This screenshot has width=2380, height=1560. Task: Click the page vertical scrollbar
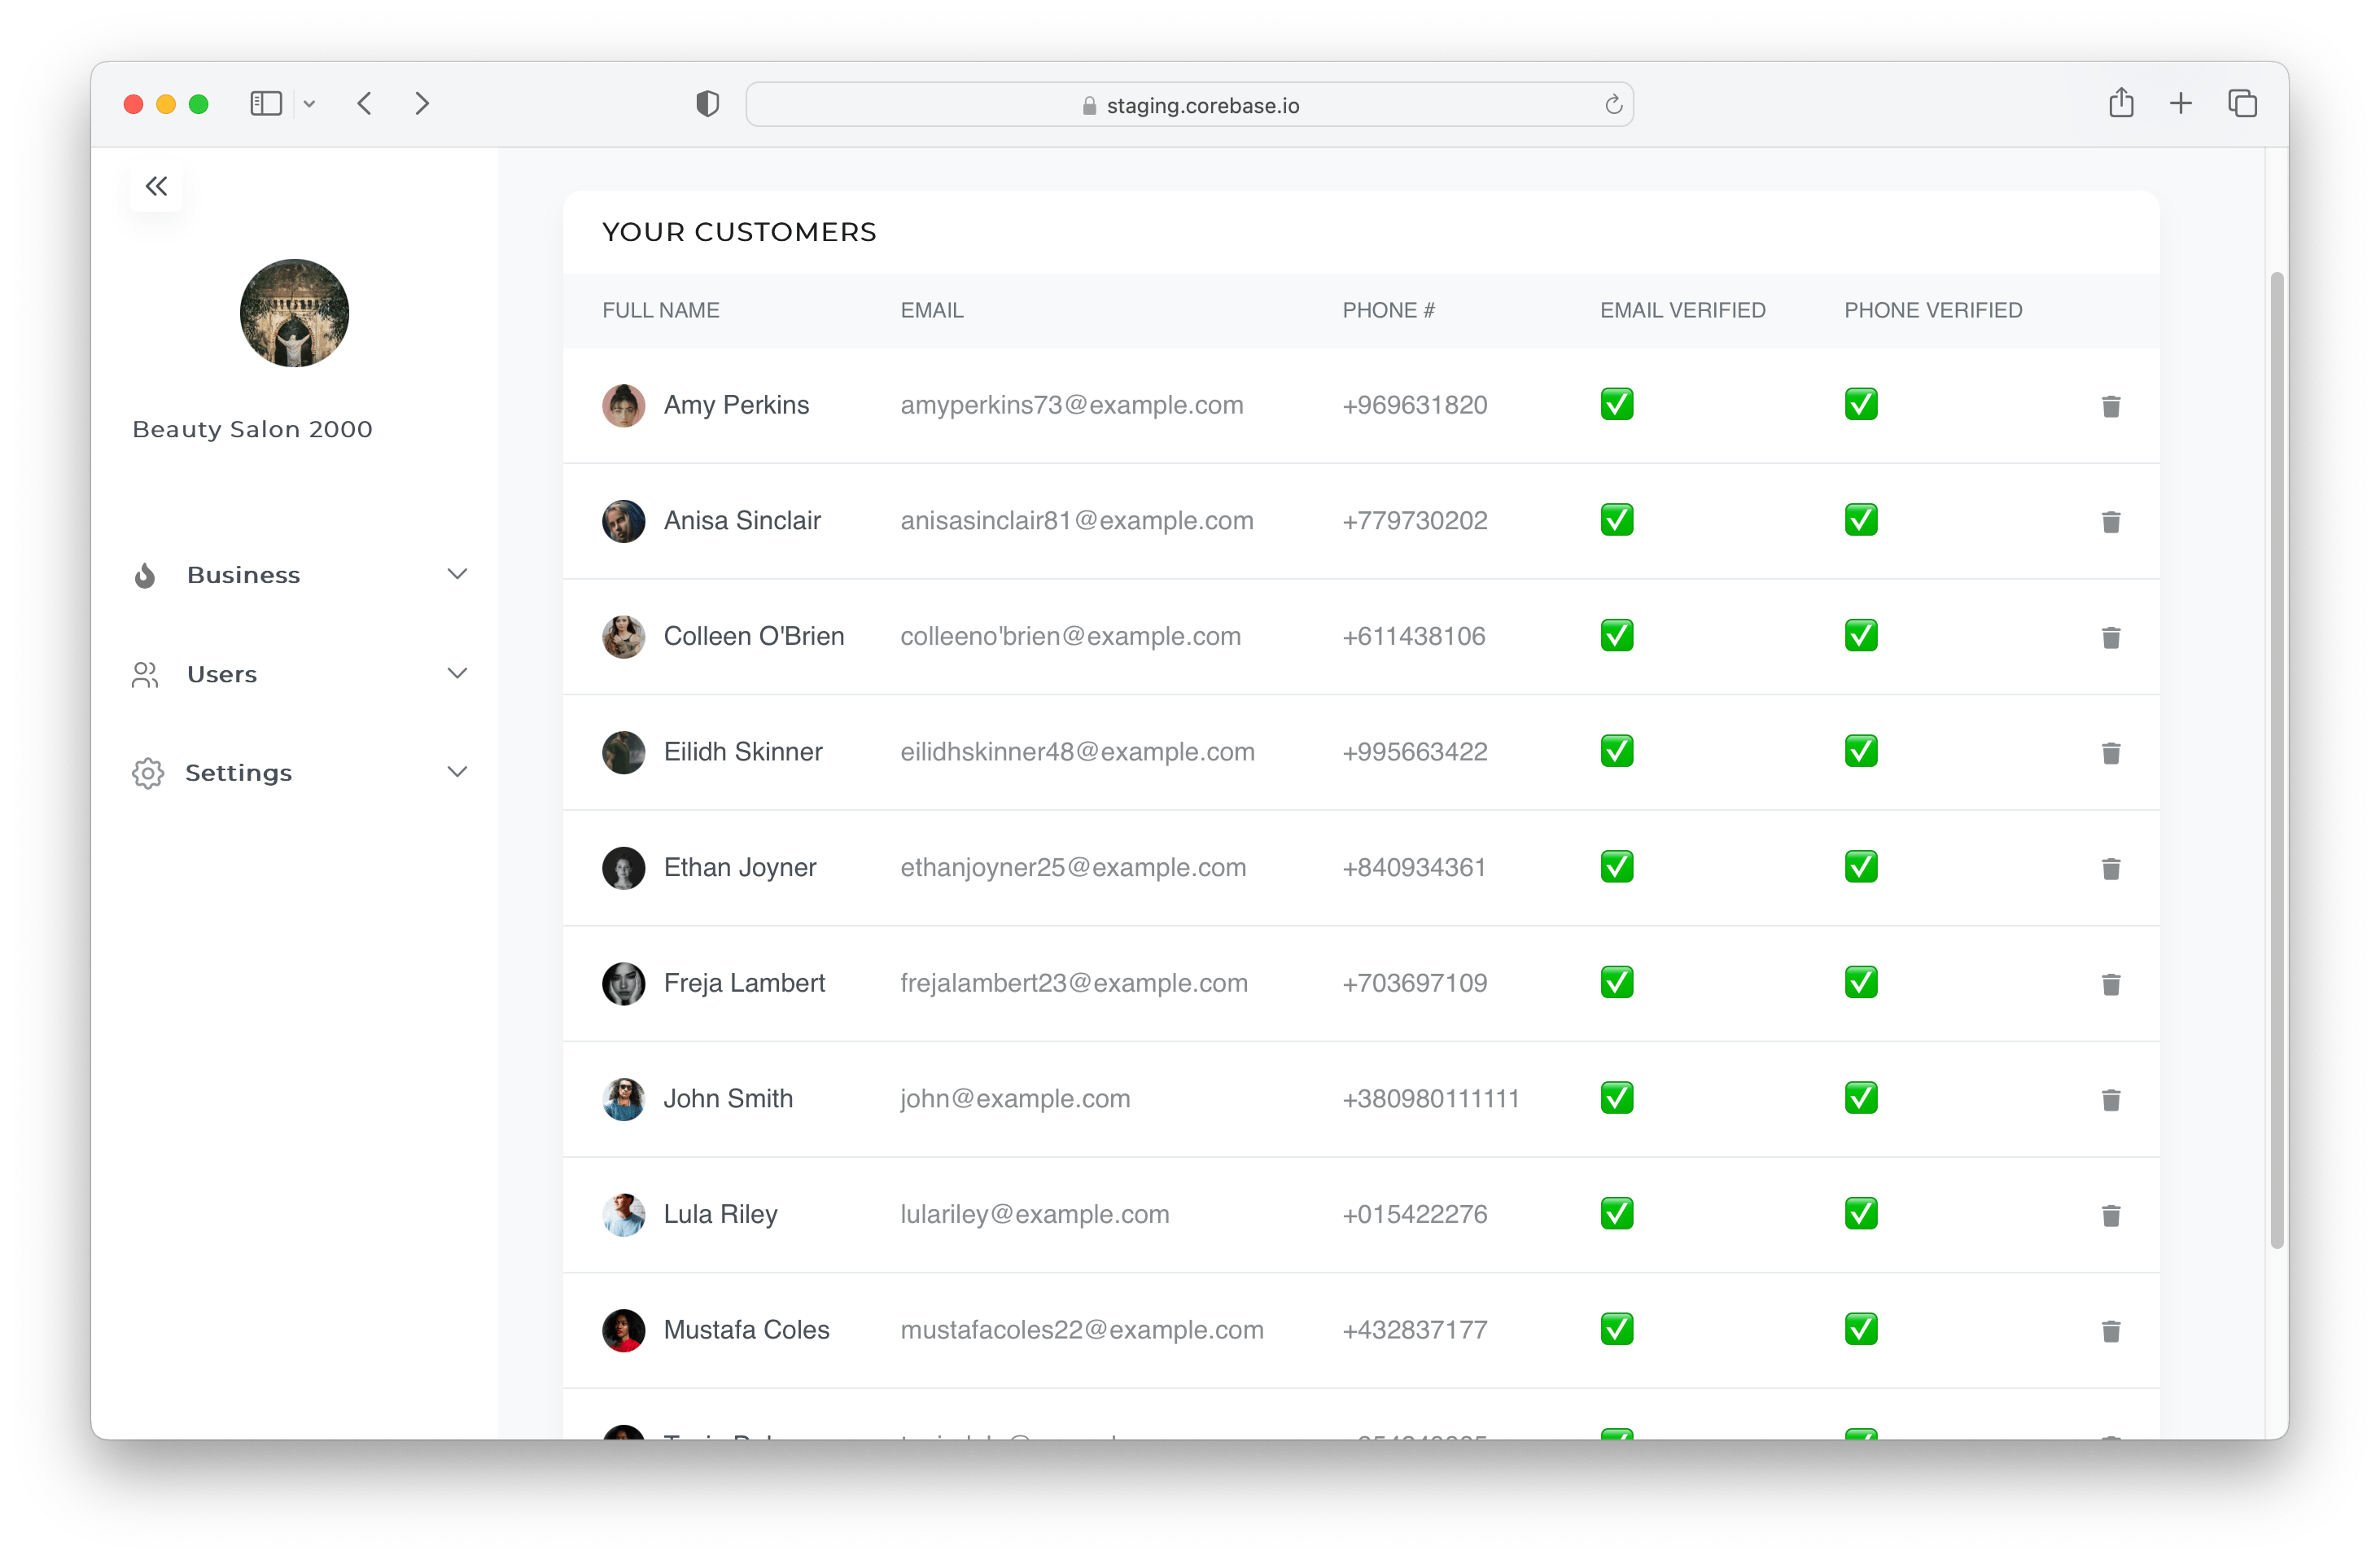tap(2277, 760)
